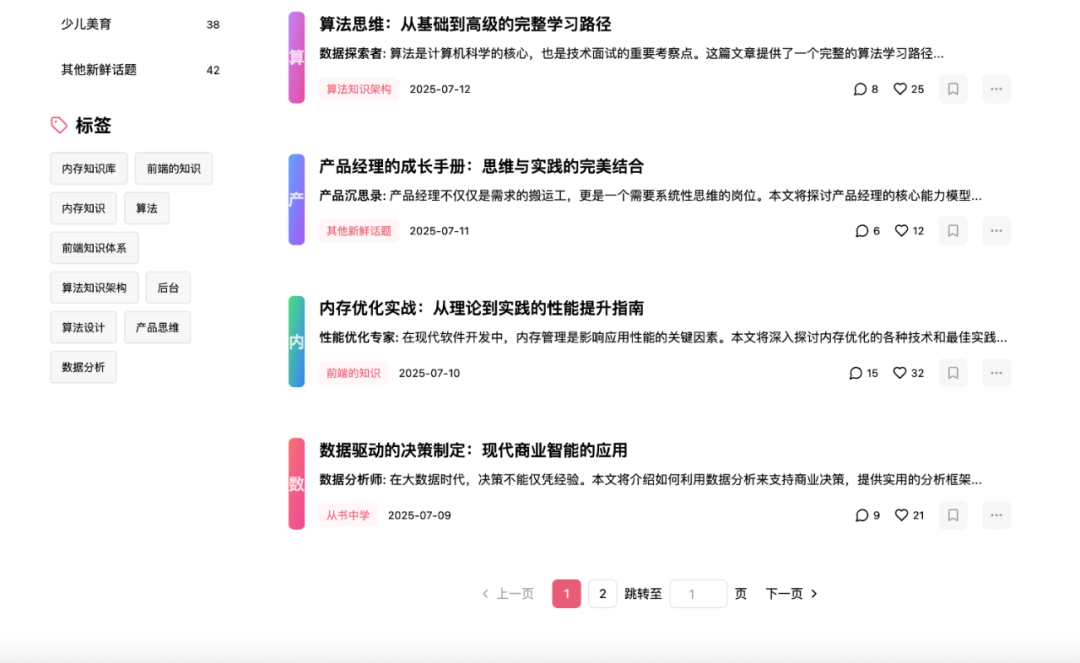
Task: Open the 算法思维 article title
Action: 465,24
